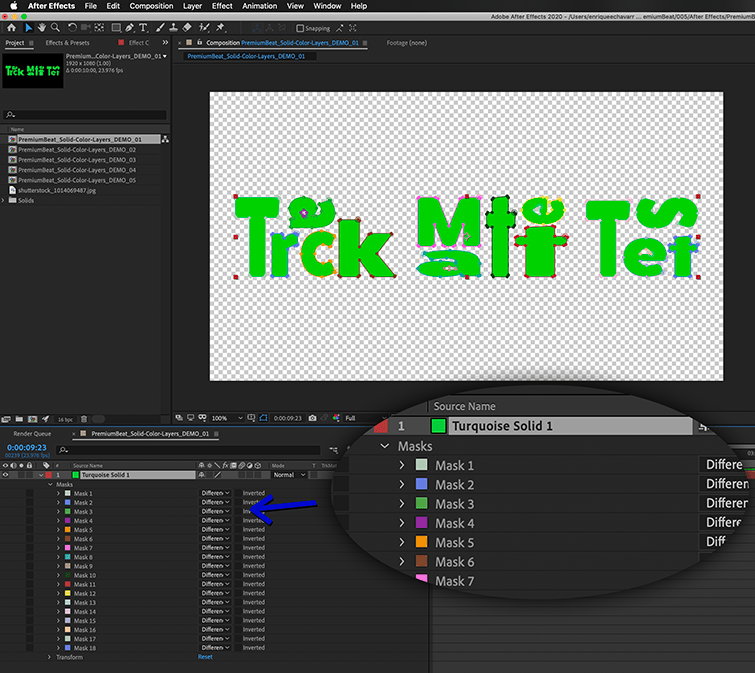Select the Brush tool

point(160,28)
